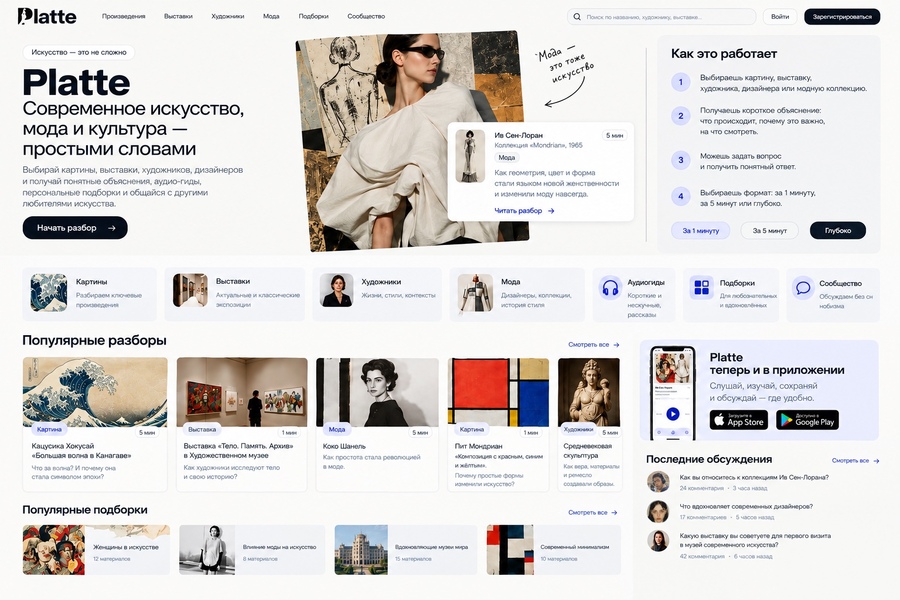Click Смотреть все for Последние обсуждения
Screen dimensions: 900x600
pyautogui.click(x=855, y=460)
